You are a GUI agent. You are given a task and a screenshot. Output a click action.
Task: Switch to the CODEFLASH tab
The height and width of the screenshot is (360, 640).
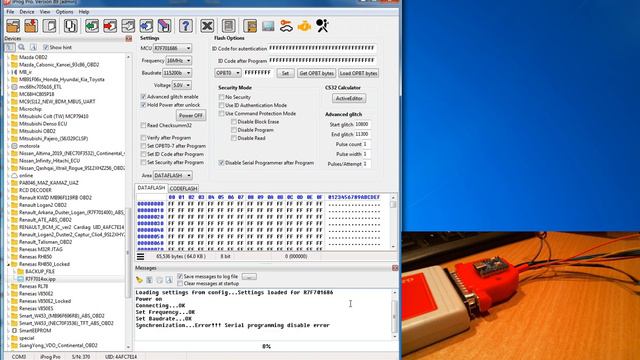[x=183, y=189]
